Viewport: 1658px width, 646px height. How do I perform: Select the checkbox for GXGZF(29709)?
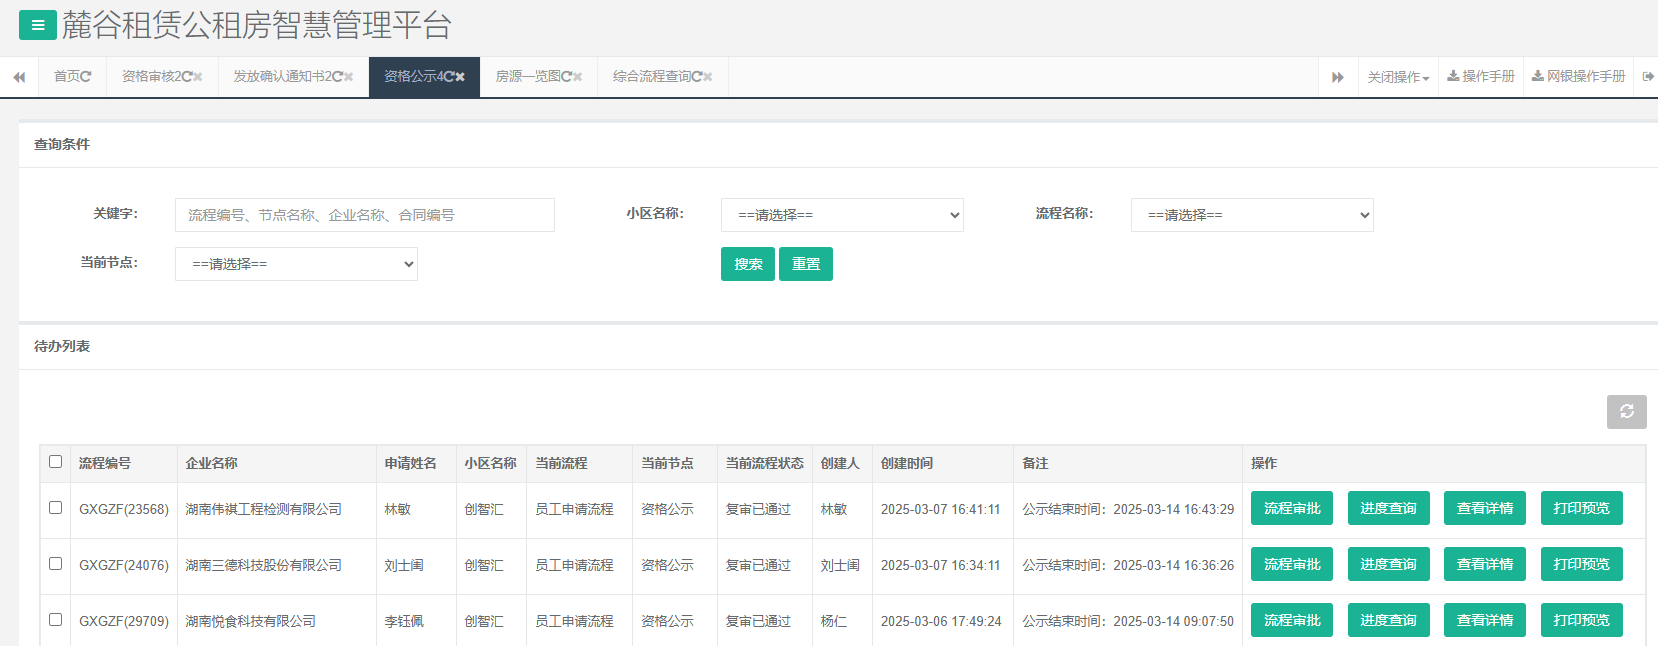tap(56, 620)
